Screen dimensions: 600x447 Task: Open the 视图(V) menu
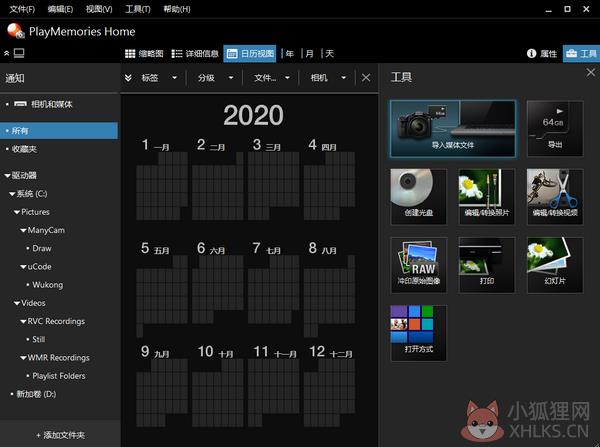[x=99, y=9]
